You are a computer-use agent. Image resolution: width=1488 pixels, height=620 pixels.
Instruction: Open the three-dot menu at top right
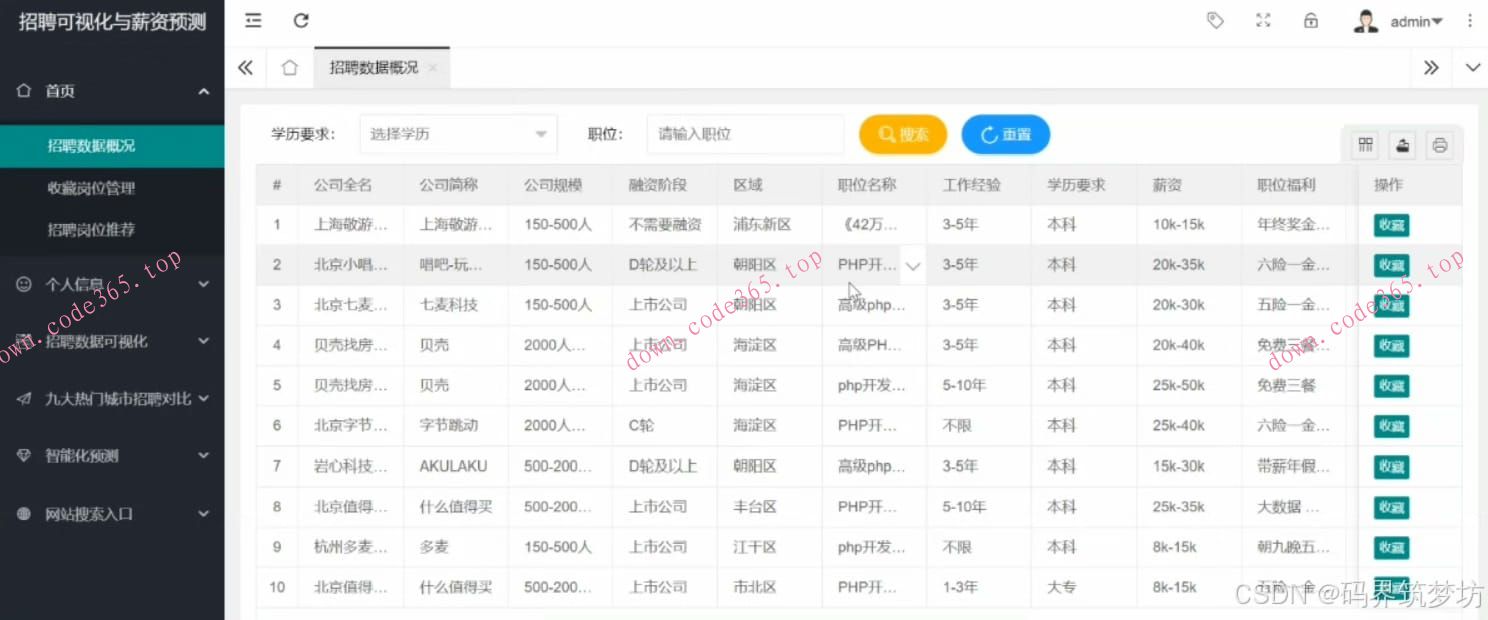tap(1471, 20)
